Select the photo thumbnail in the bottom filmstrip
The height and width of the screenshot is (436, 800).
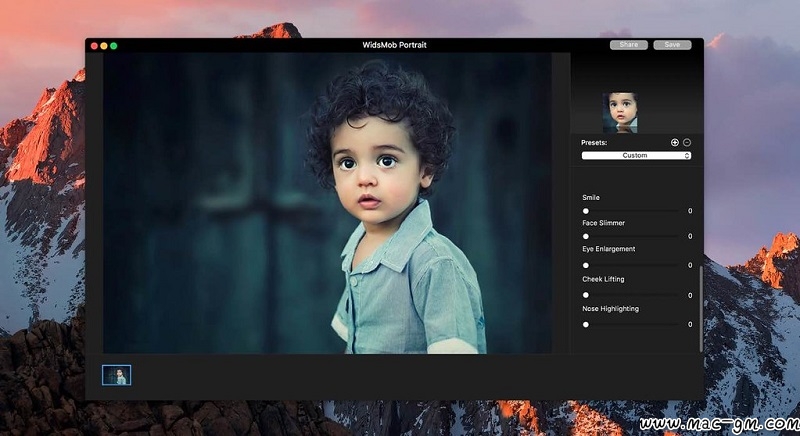[x=116, y=375]
